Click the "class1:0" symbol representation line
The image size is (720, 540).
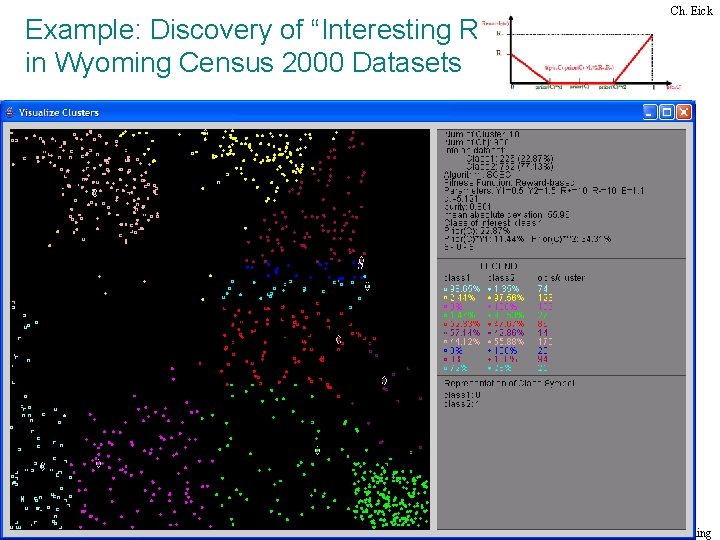(x=462, y=395)
